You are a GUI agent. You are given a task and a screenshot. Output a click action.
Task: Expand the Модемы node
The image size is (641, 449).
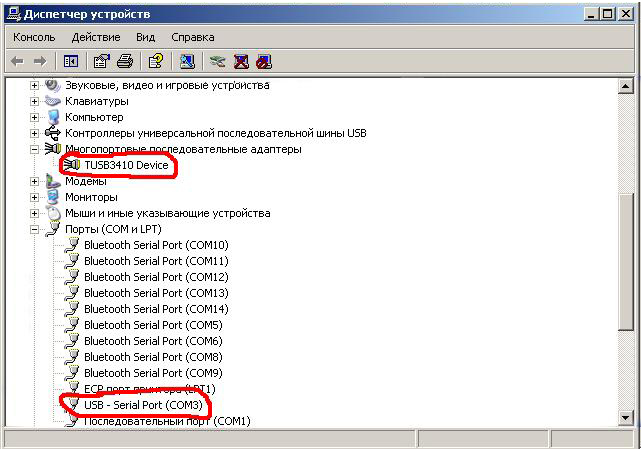(35, 181)
